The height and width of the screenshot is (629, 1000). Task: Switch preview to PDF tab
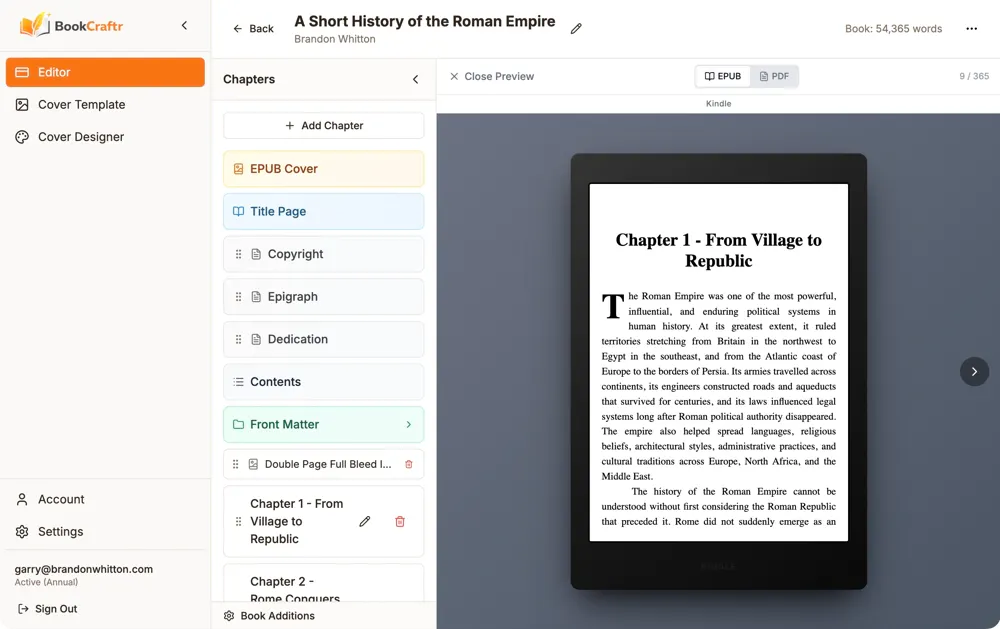coord(774,76)
